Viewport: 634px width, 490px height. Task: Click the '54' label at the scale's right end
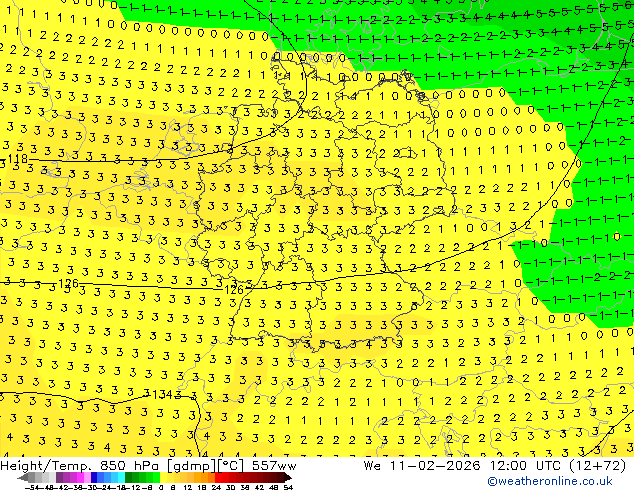tap(288, 487)
